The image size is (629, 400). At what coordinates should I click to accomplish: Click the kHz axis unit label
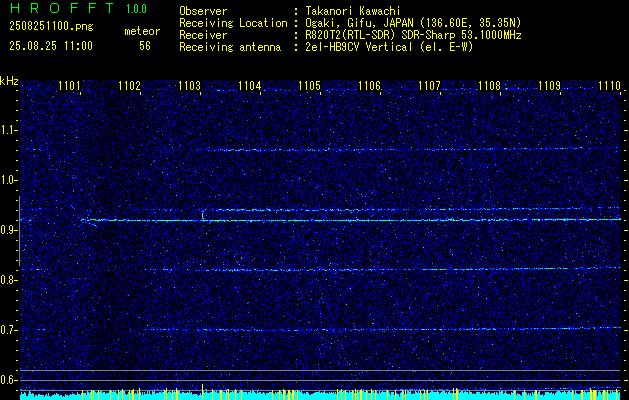[9, 81]
